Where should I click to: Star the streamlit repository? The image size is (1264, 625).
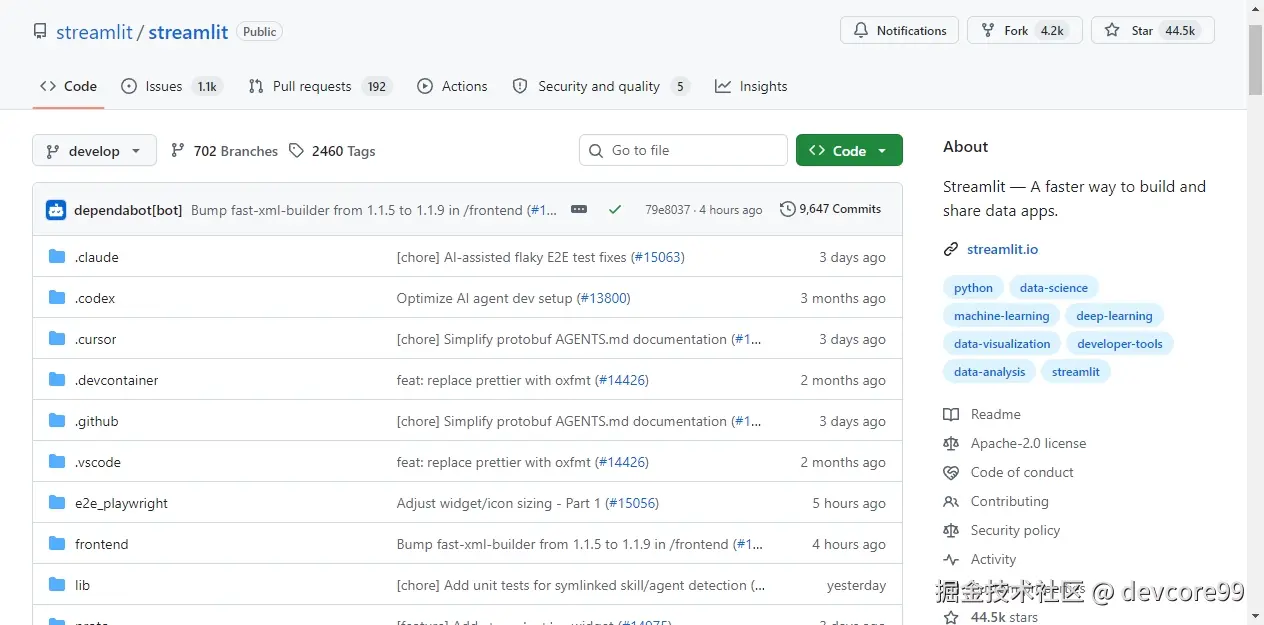(x=1152, y=30)
